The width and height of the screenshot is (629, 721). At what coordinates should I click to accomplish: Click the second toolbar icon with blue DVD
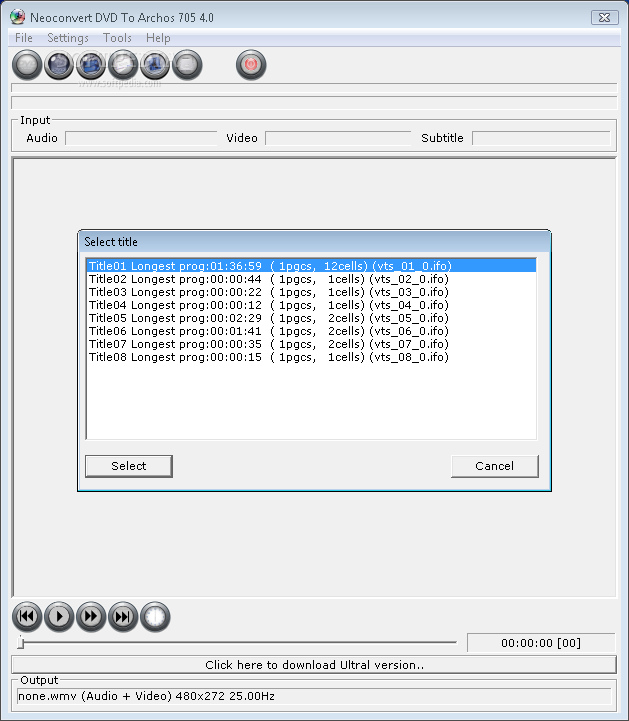[59, 65]
